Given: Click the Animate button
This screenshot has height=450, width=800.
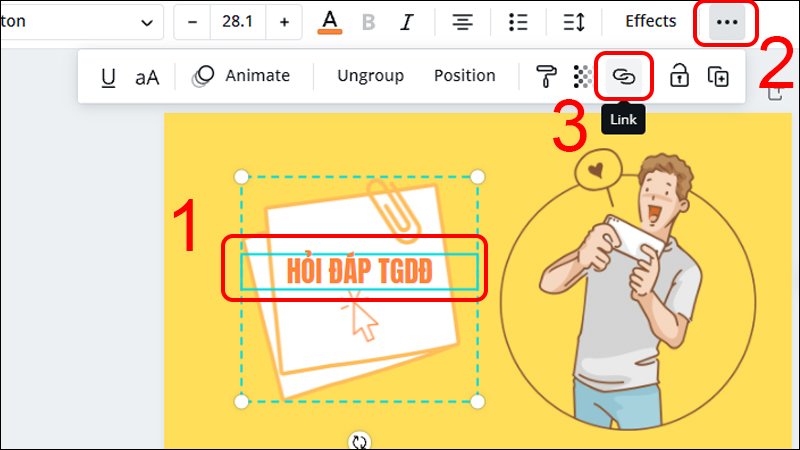Looking at the screenshot, I should click(x=241, y=76).
